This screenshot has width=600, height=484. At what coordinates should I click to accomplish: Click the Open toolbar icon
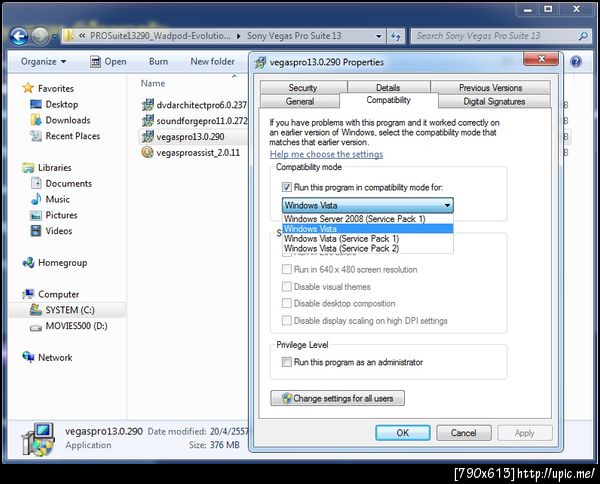(95, 61)
